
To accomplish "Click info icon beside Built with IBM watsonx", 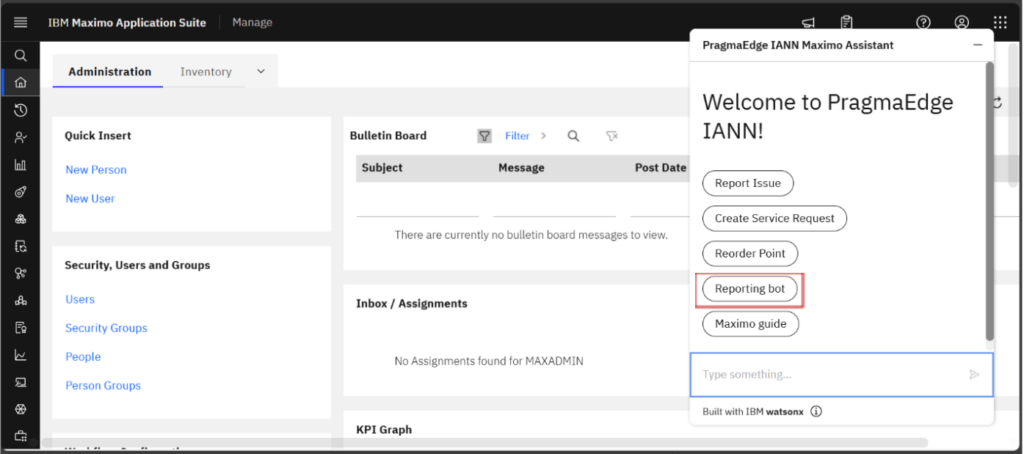I will [816, 412].
